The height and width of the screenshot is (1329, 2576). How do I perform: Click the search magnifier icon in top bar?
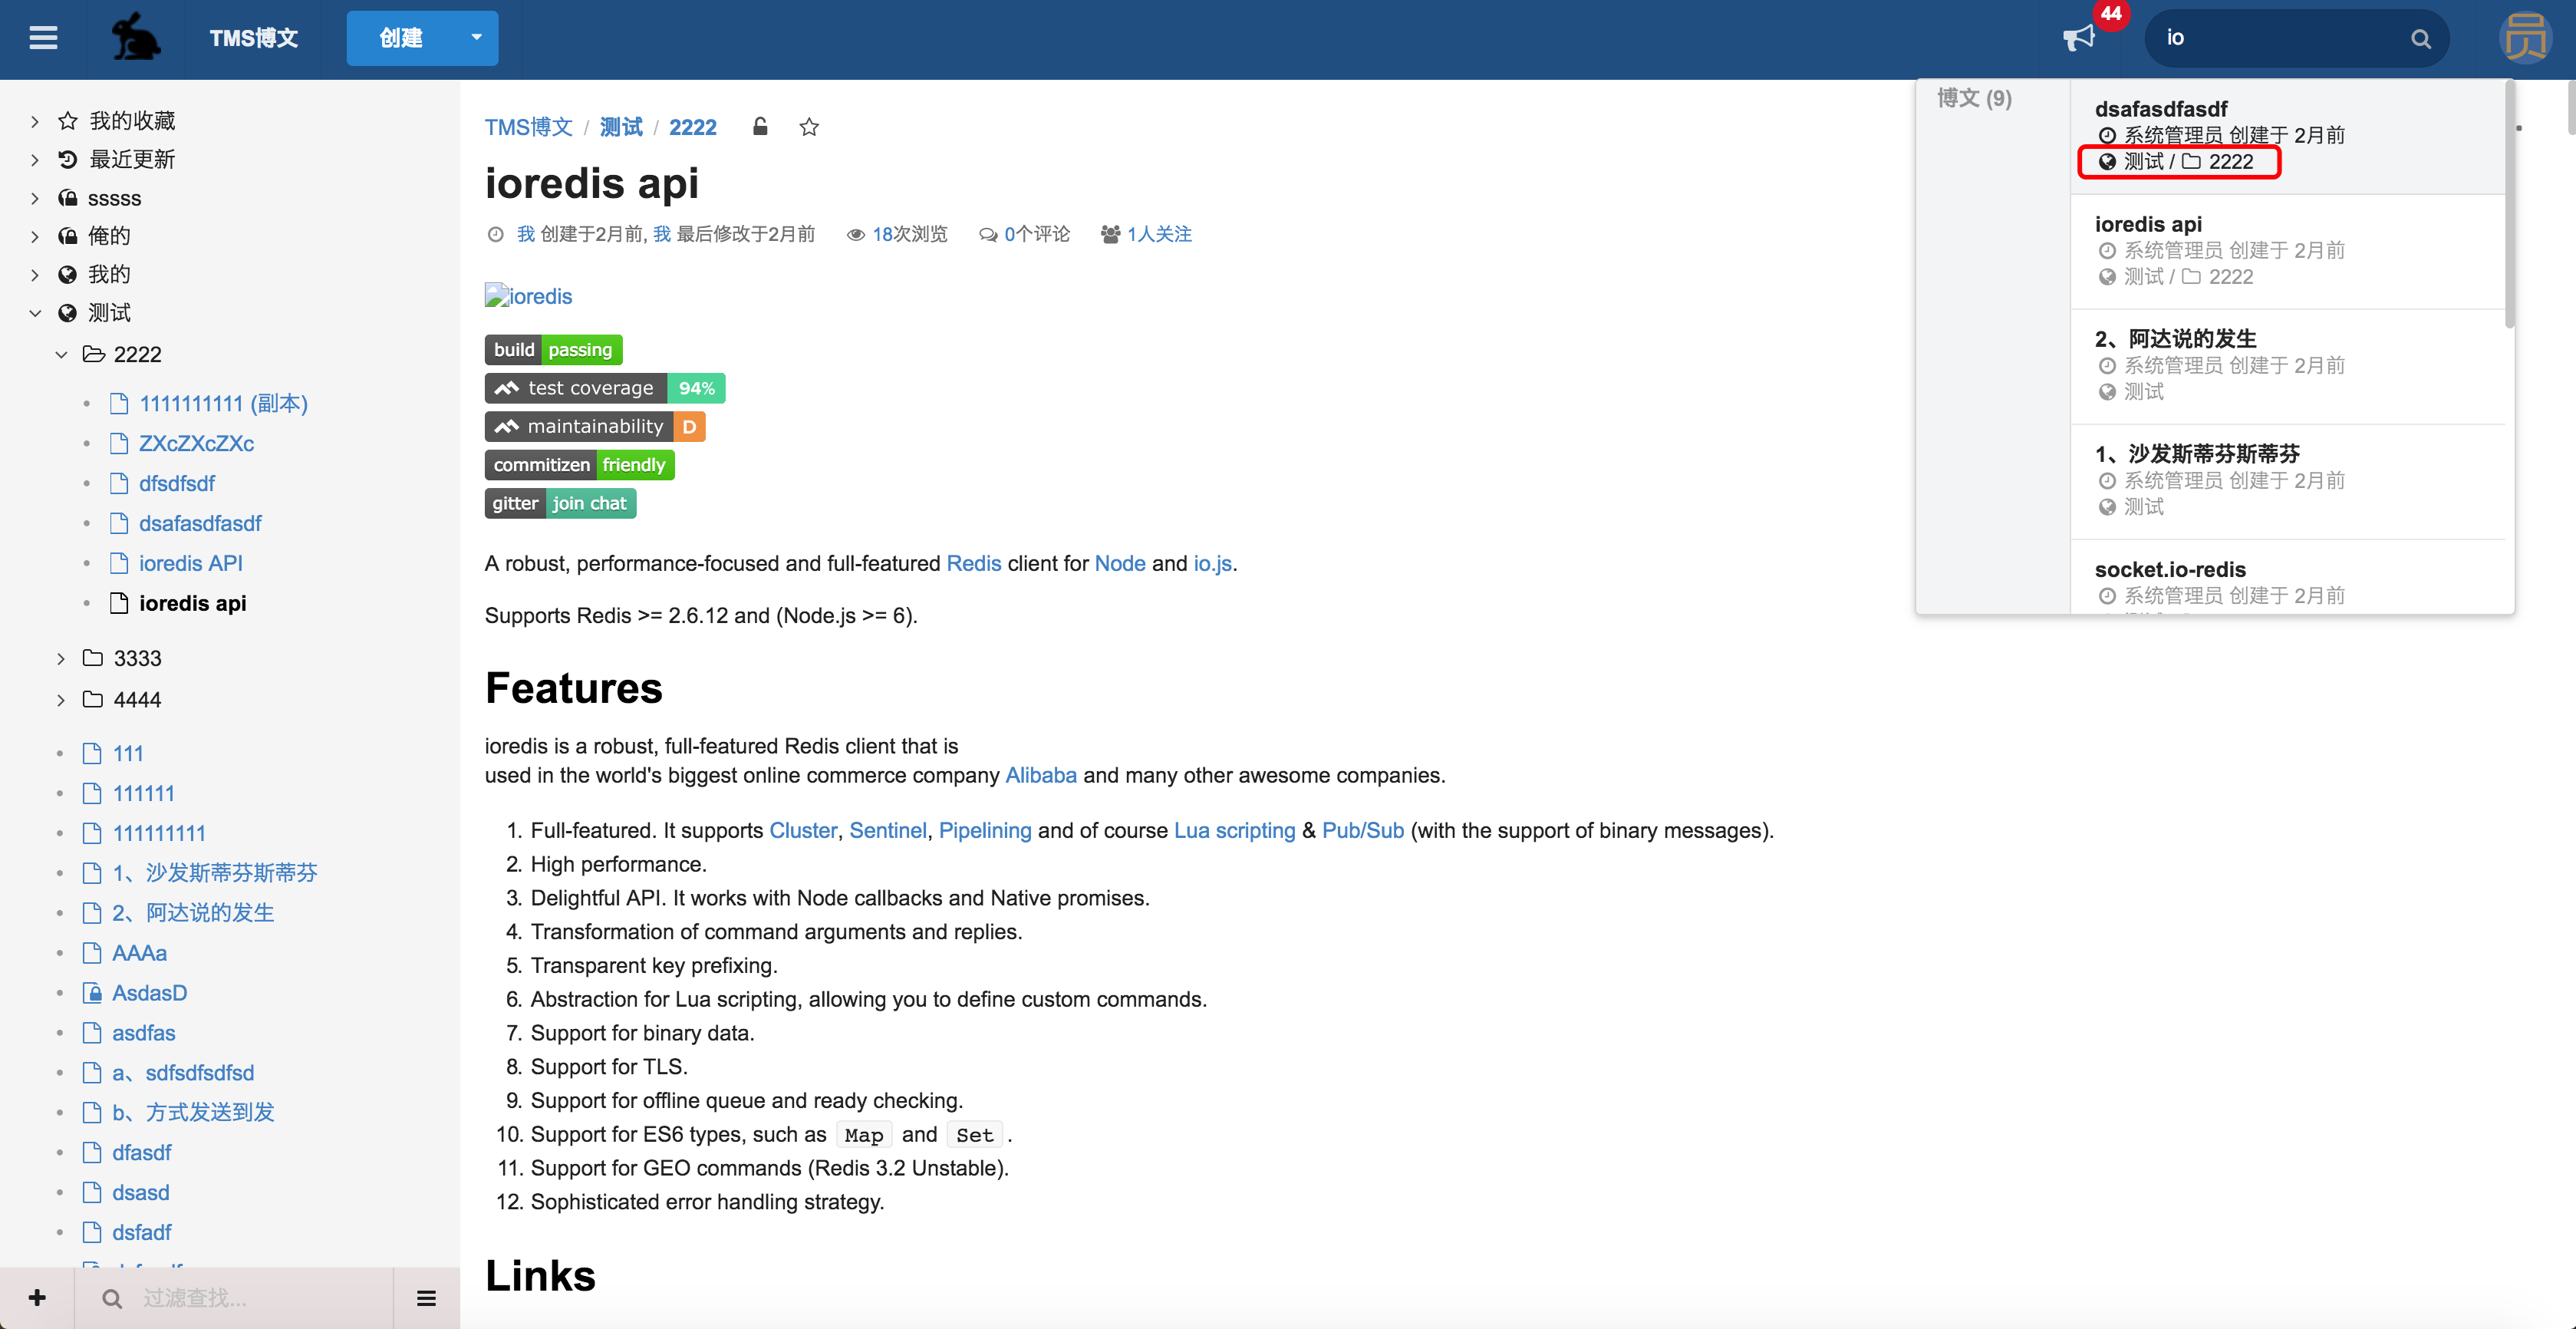tap(2420, 39)
